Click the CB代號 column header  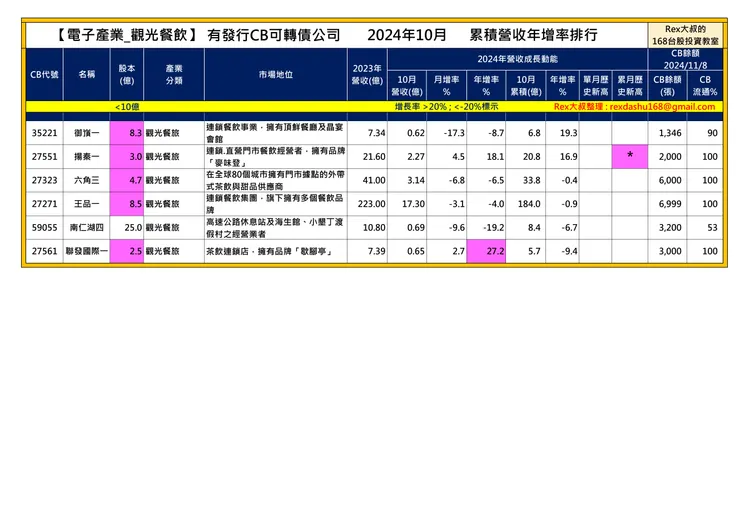(x=44, y=75)
